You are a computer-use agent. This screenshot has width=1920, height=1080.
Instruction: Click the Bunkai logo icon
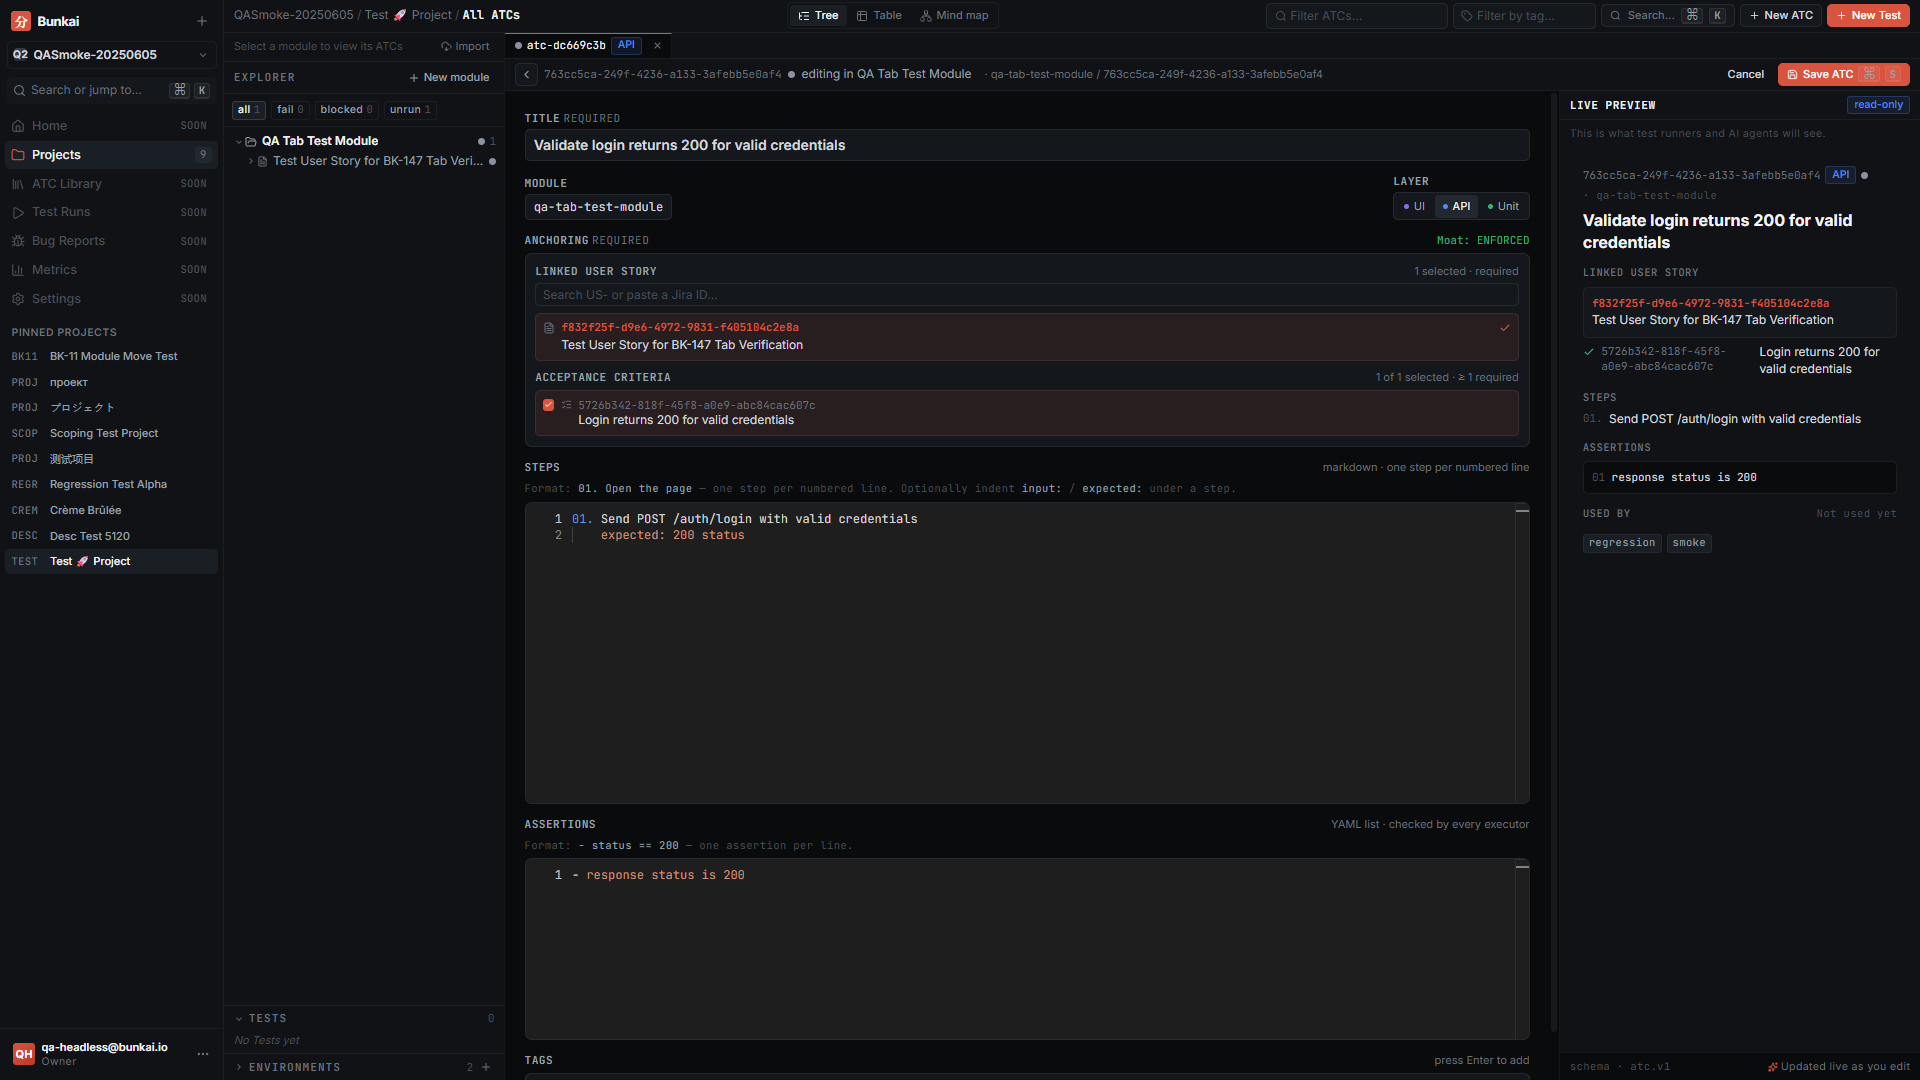21,21
